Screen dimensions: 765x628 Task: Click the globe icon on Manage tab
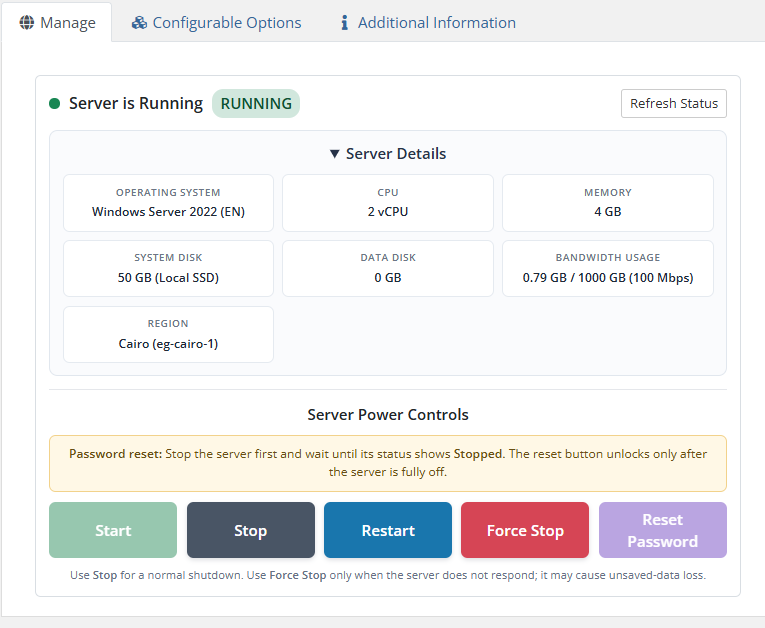point(26,22)
